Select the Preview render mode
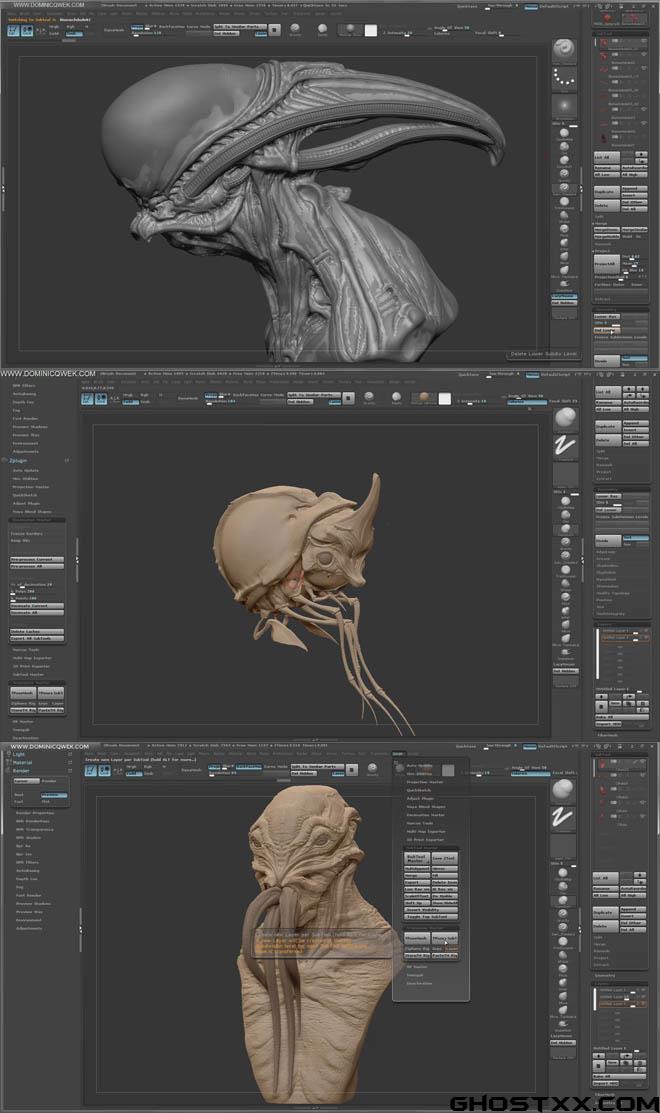The width and height of the screenshot is (660, 1113). pyautogui.click(x=54, y=795)
